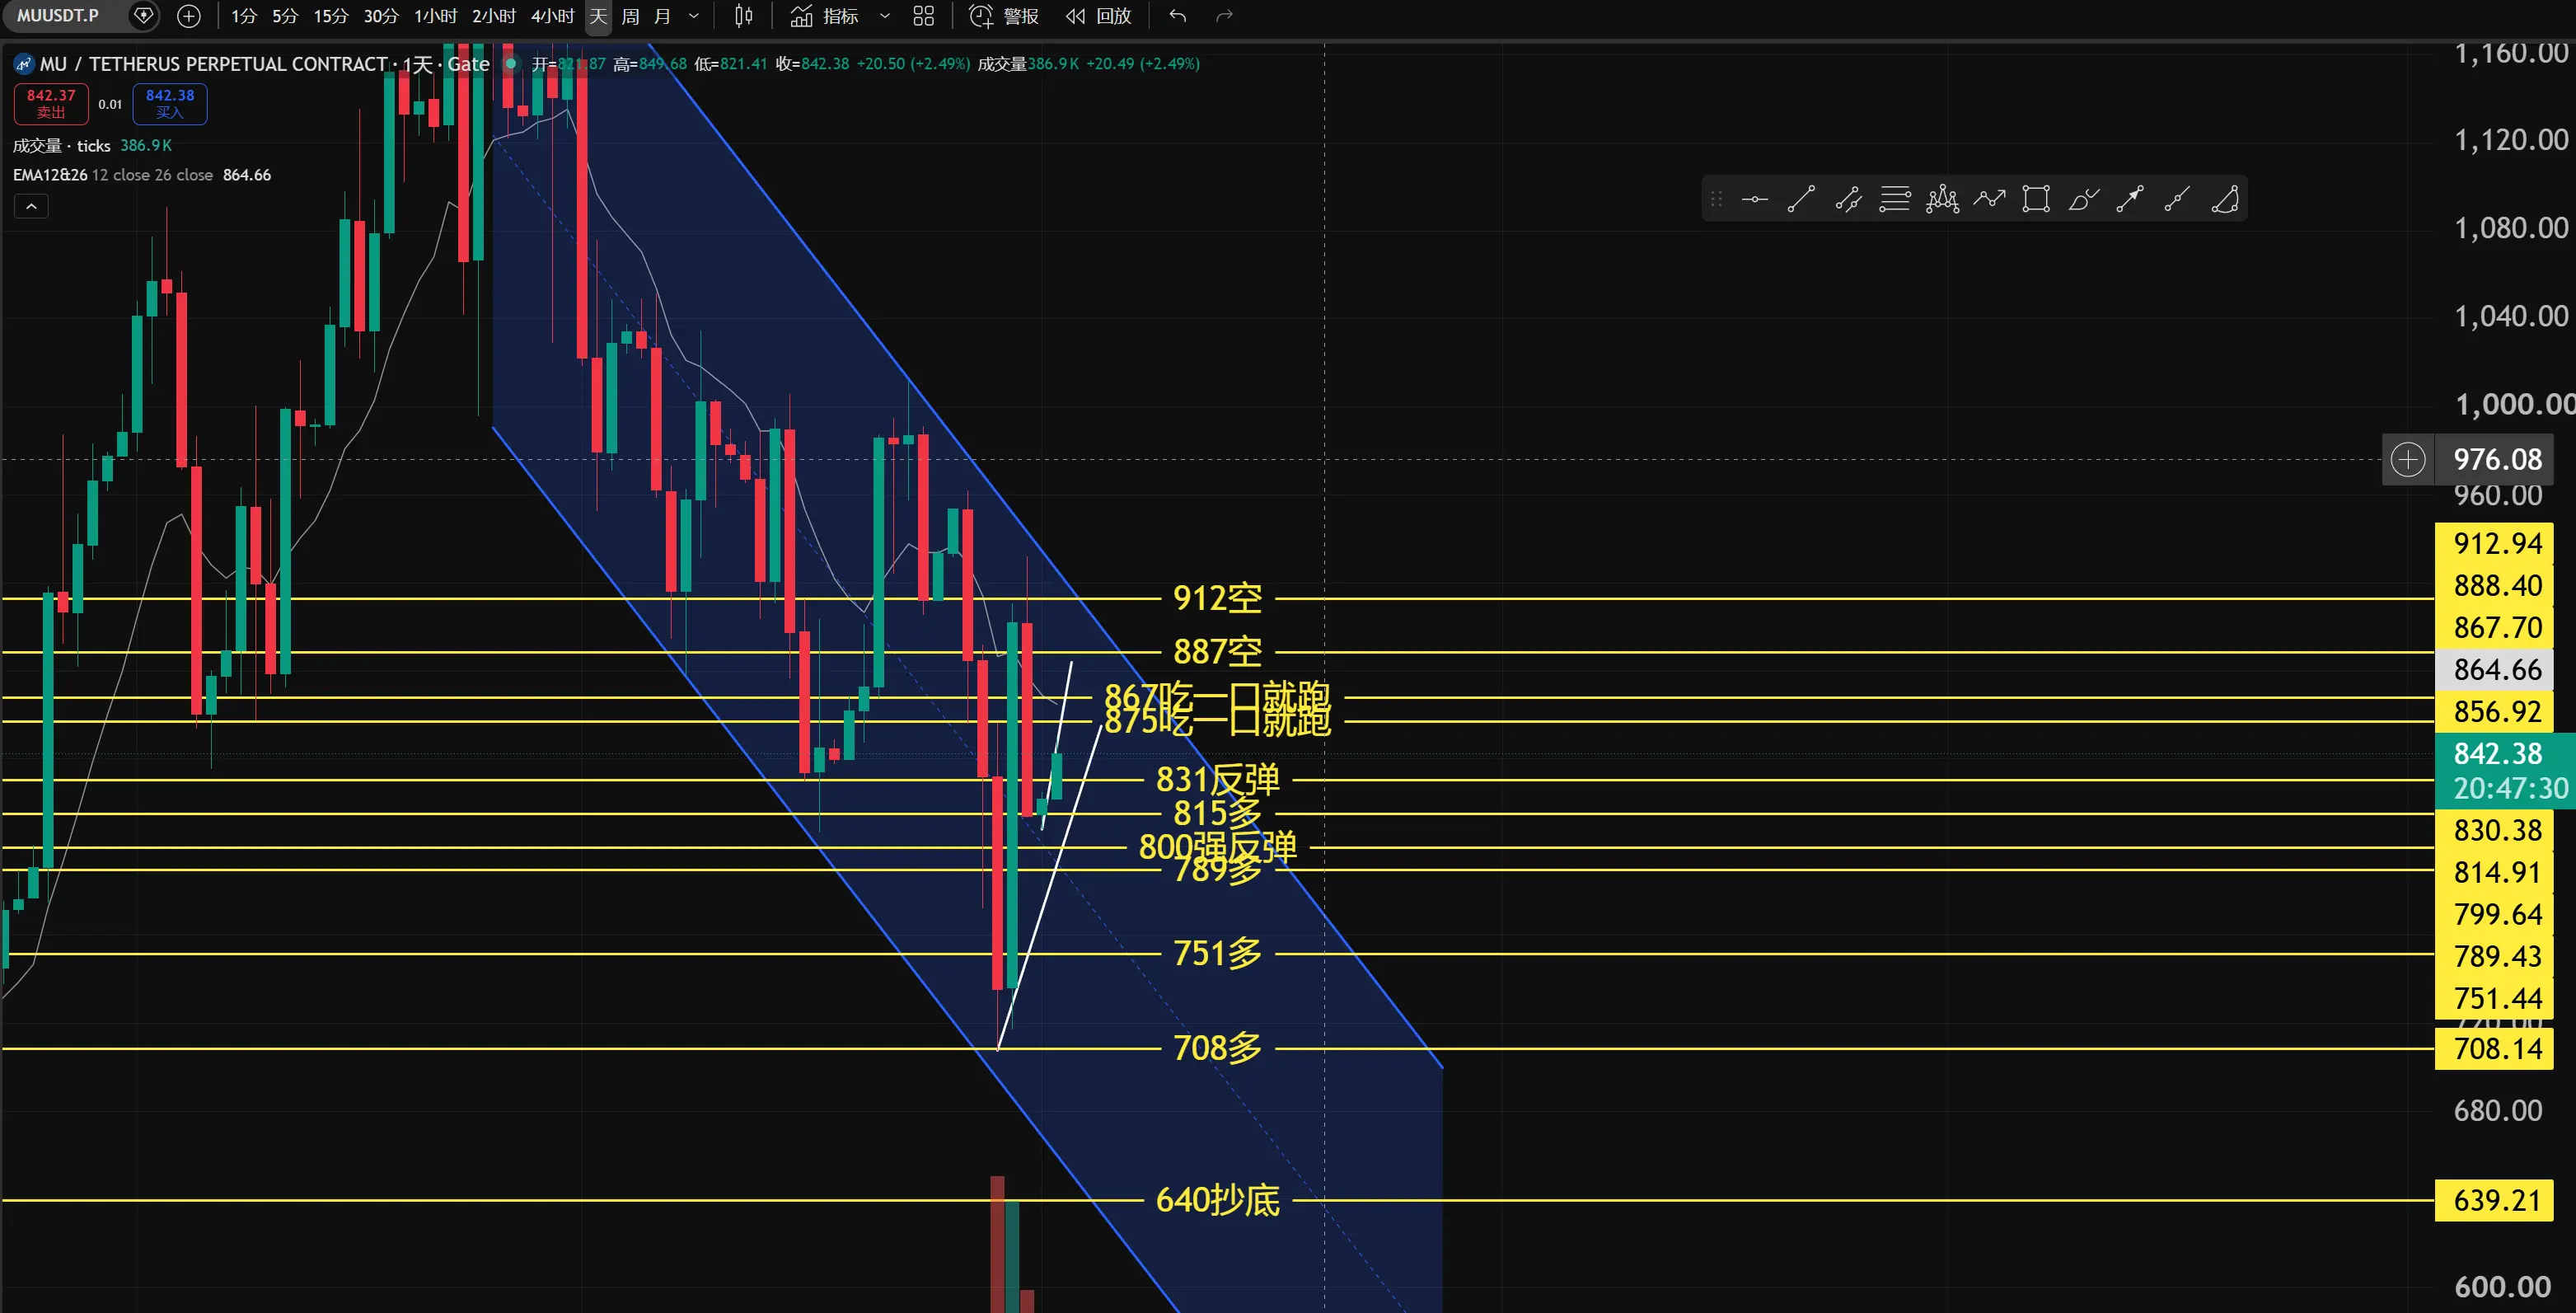Select the trend line drawing tool
Screen dimensions: 2576x1313
pyautogui.click(x=1801, y=200)
